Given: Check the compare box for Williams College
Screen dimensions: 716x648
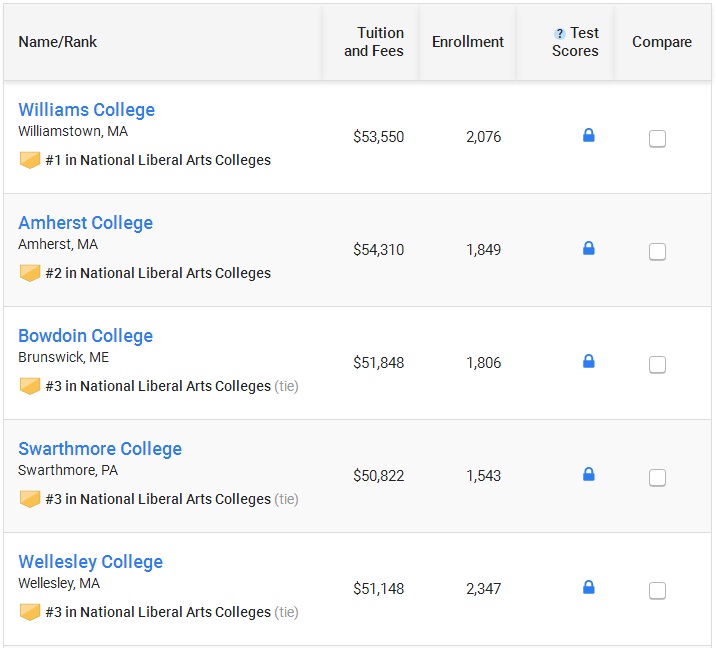Looking at the screenshot, I should [x=657, y=138].
